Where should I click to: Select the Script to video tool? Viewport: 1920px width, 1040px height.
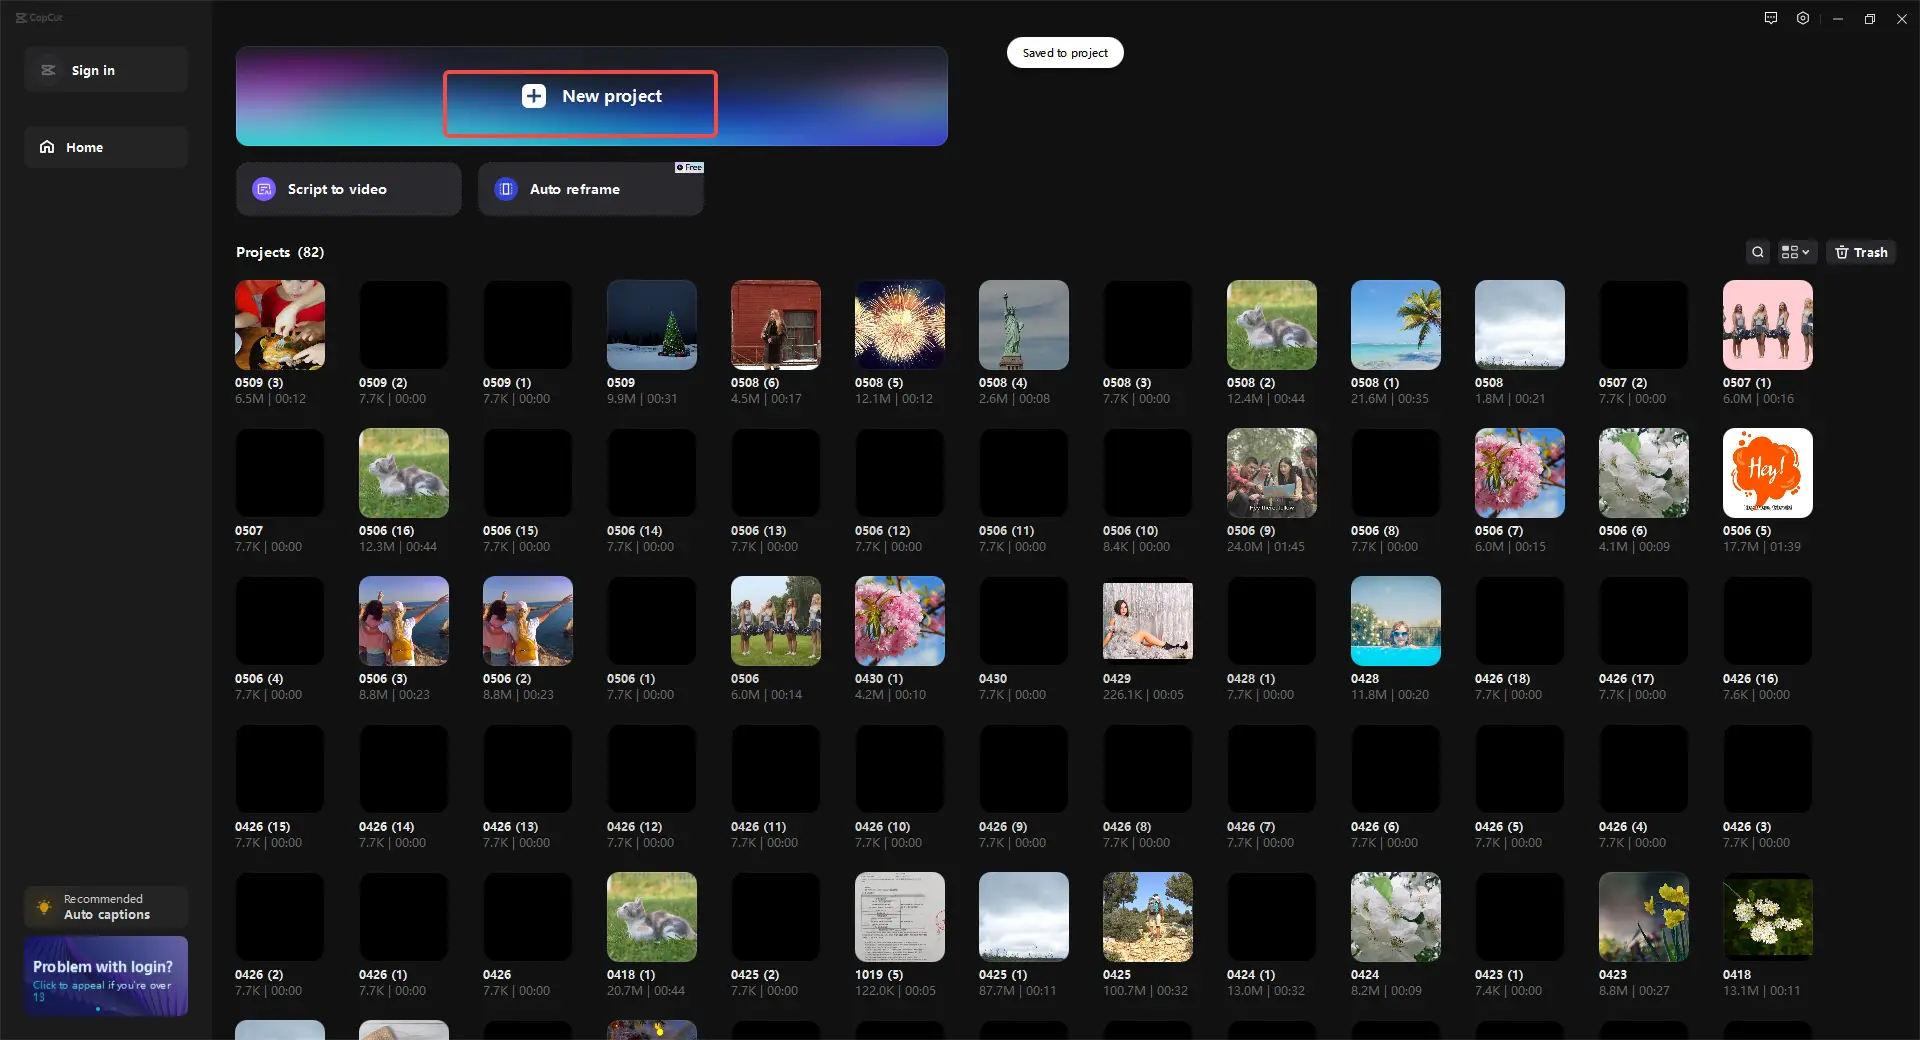tap(347, 189)
